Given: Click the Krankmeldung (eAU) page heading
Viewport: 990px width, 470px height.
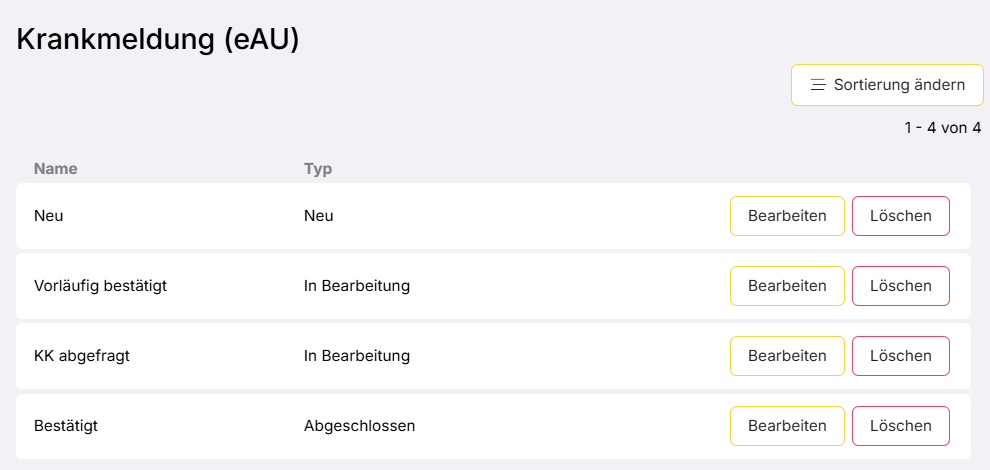Looking at the screenshot, I should (158, 39).
